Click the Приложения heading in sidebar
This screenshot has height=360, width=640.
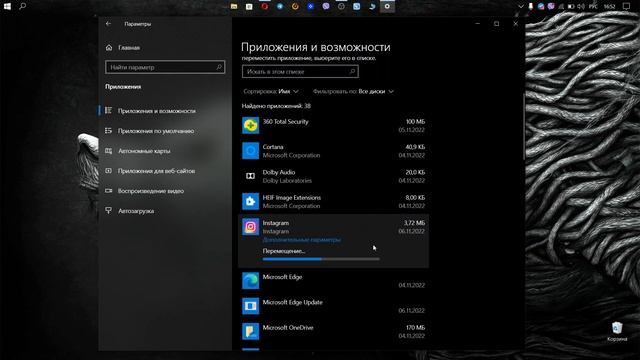[x=123, y=87]
